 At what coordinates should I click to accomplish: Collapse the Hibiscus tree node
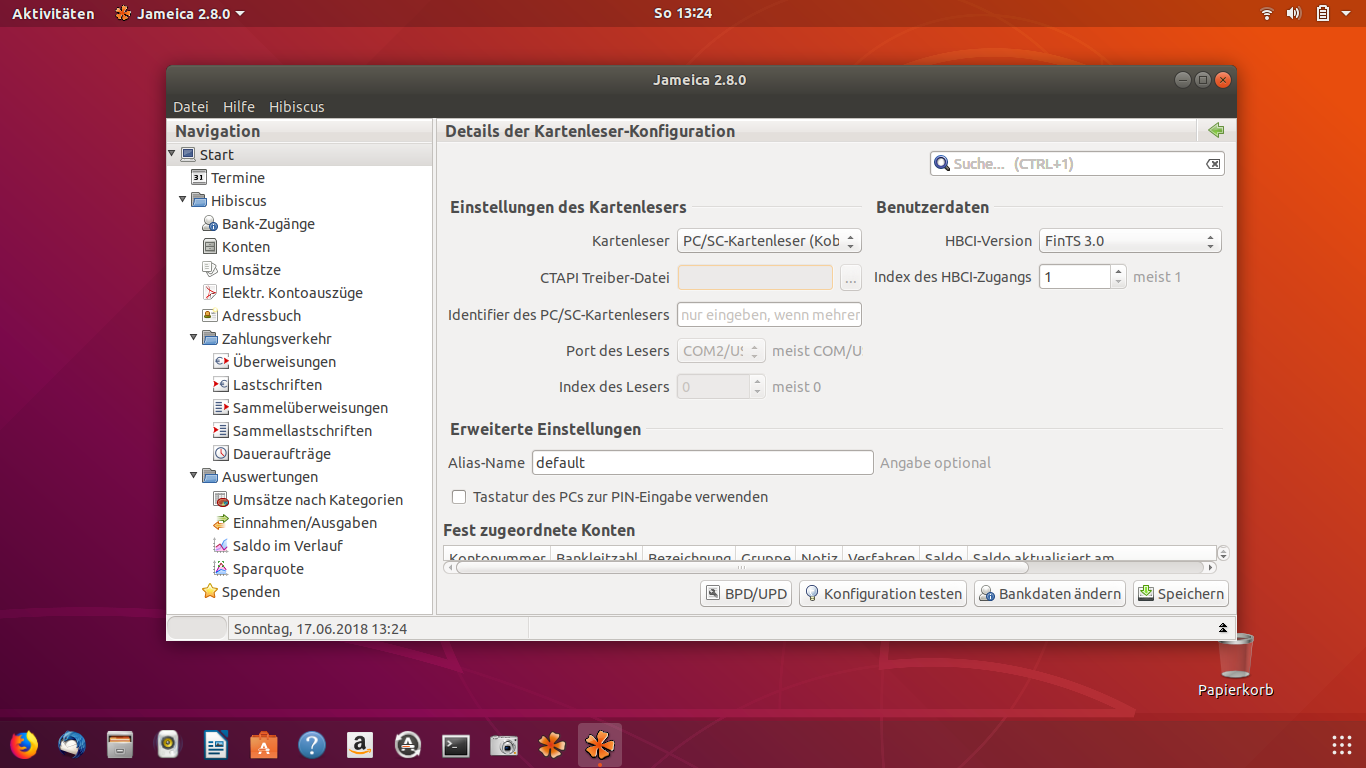pos(183,200)
